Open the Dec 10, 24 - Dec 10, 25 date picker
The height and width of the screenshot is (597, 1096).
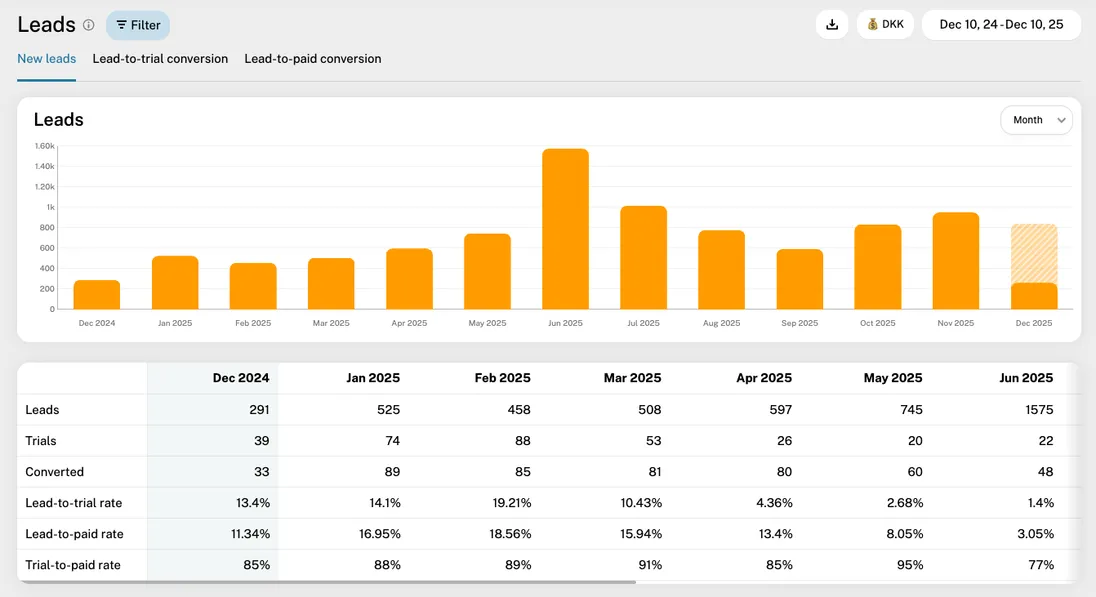click(1001, 23)
